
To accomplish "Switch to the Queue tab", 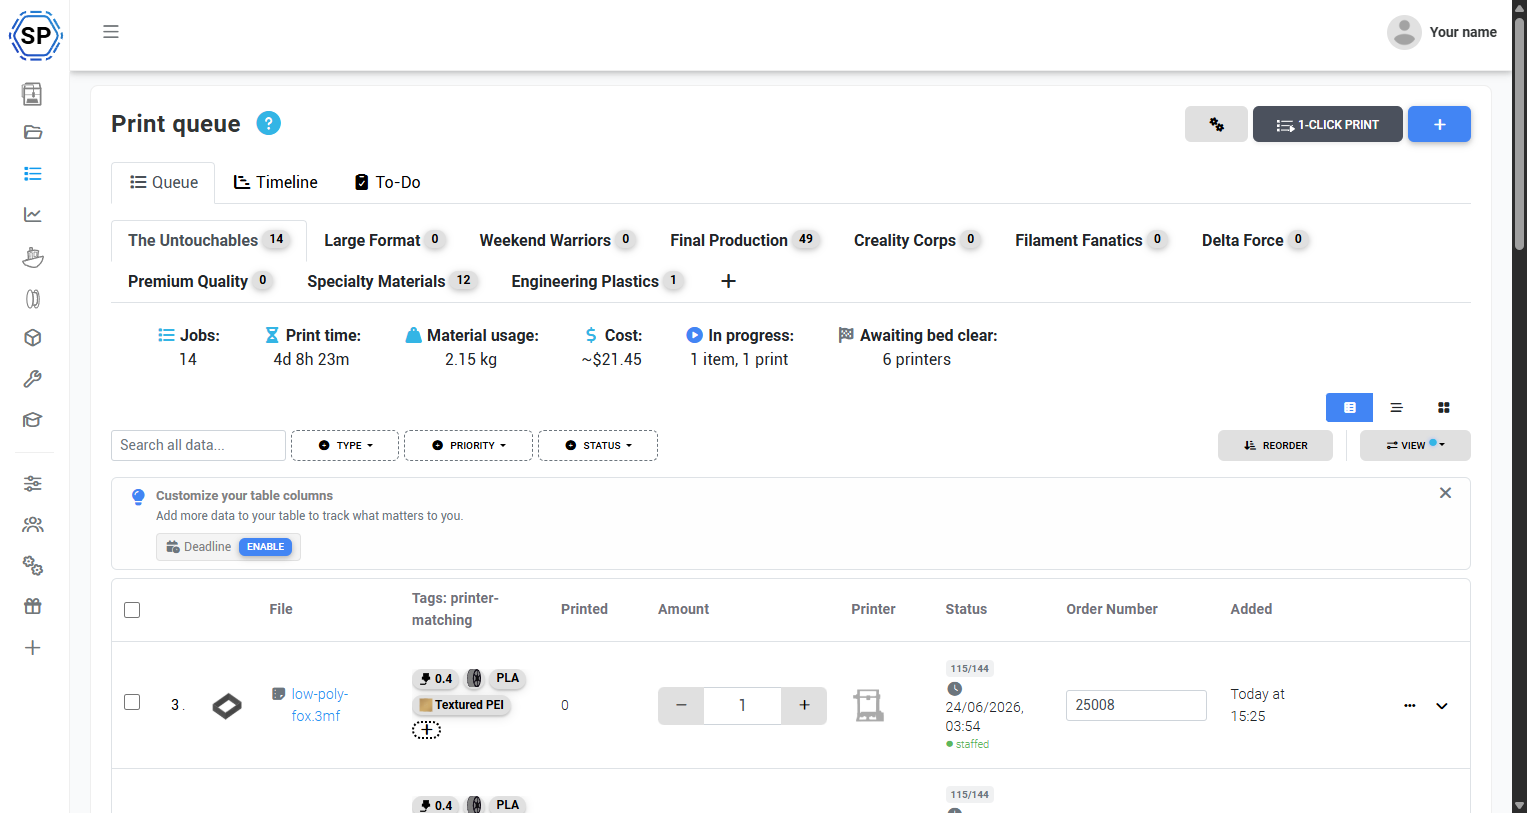I will (164, 182).
